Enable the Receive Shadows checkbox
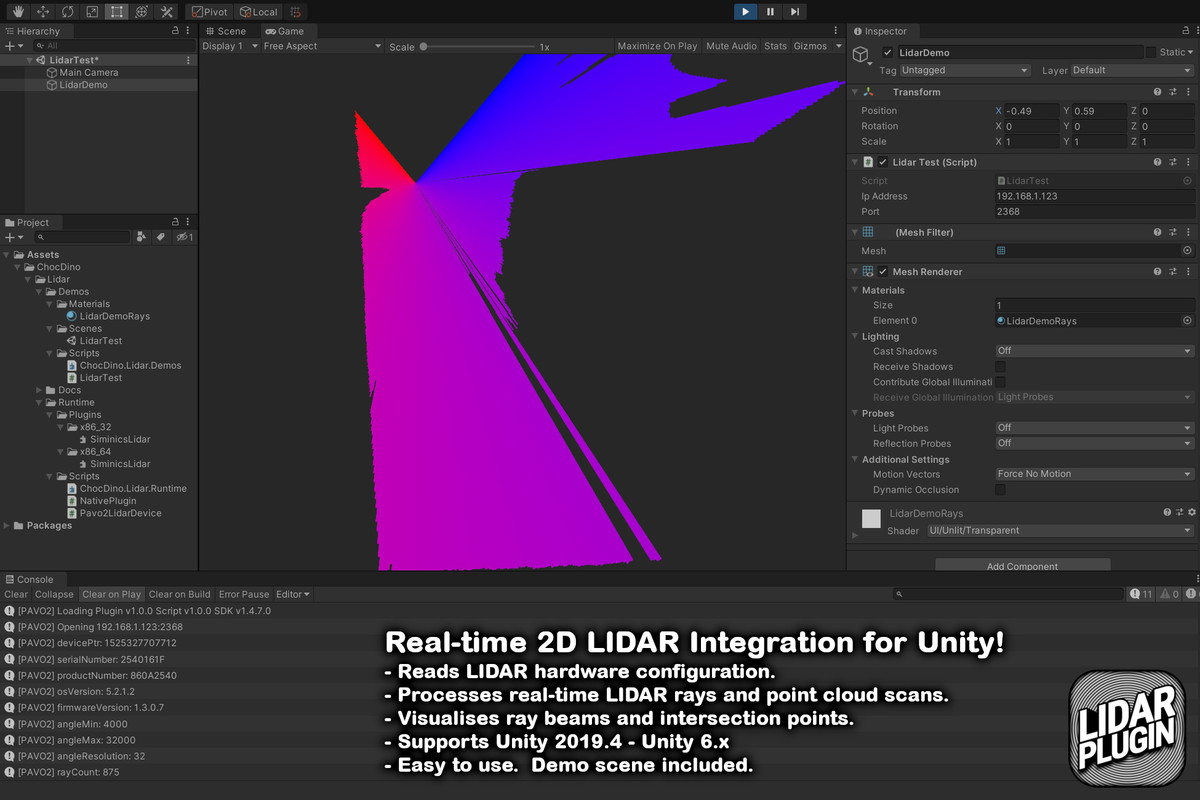 [1000, 367]
